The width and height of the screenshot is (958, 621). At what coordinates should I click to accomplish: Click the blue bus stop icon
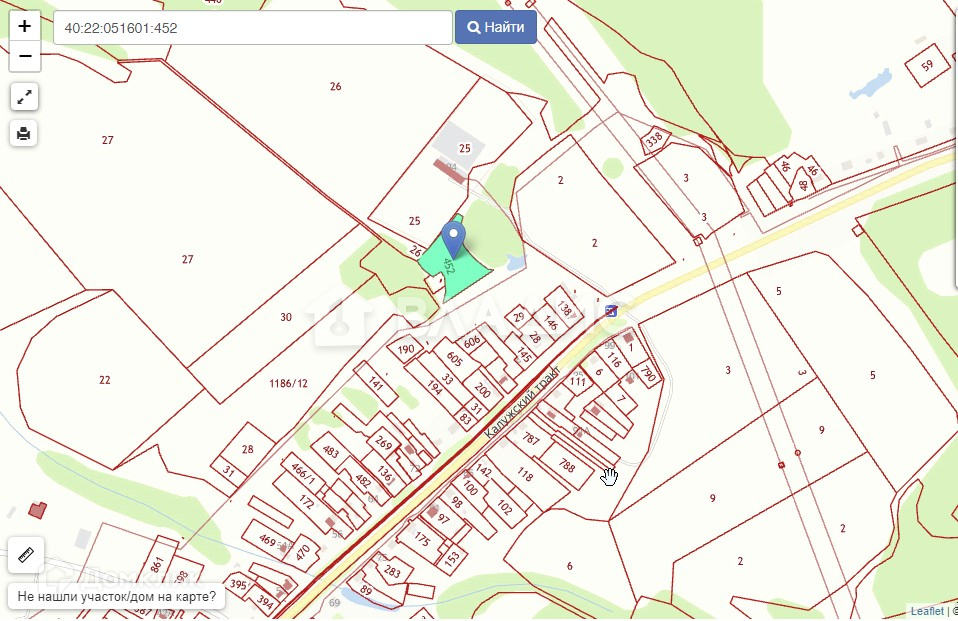pos(610,311)
